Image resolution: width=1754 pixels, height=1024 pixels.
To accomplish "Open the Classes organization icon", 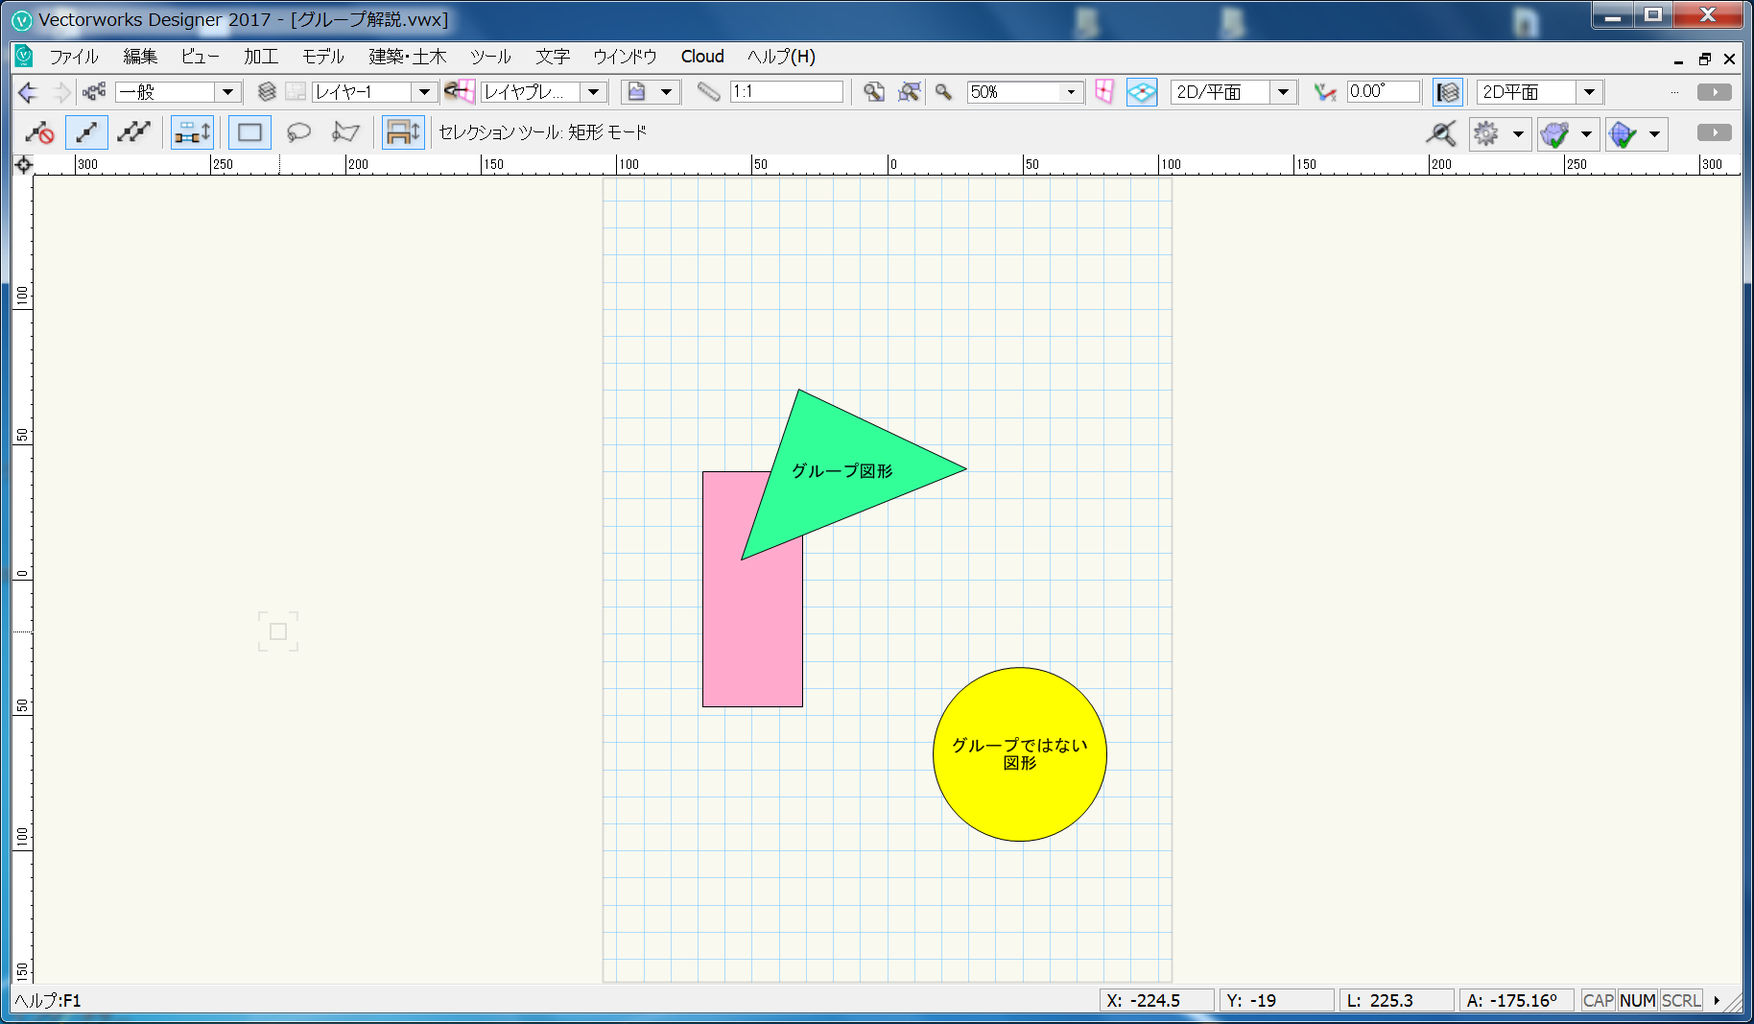I will [x=95, y=92].
